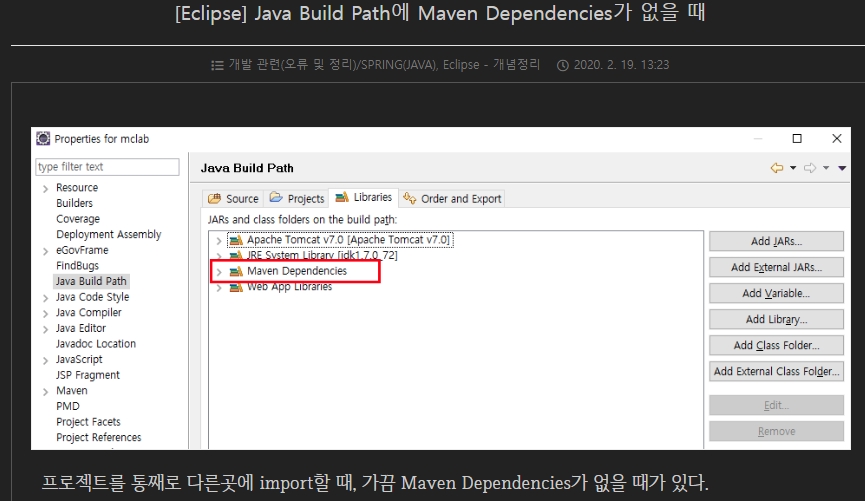Select Project References in the tree
865x501 pixels.
pos(99,437)
